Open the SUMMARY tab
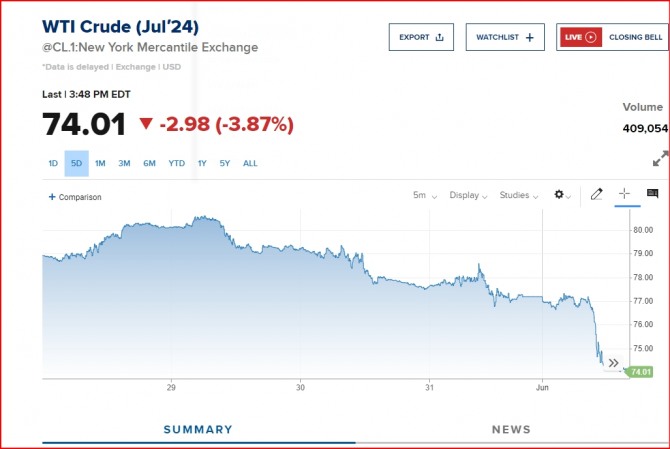The height and width of the screenshot is (449, 670). (x=198, y=429)
